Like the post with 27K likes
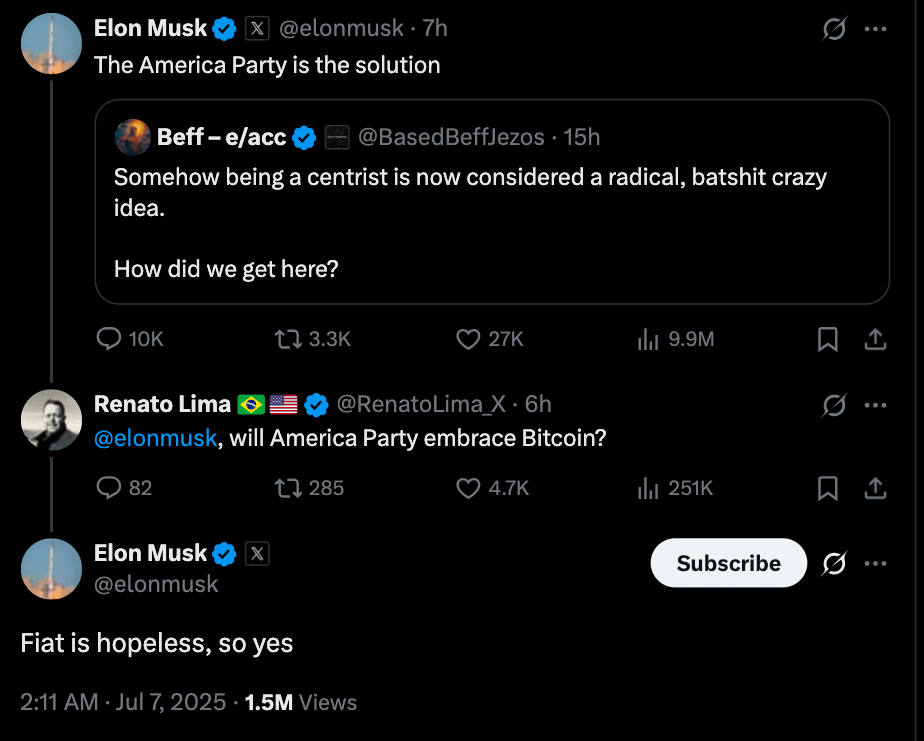This screenshot has height=741, width=924. point(468,340)
